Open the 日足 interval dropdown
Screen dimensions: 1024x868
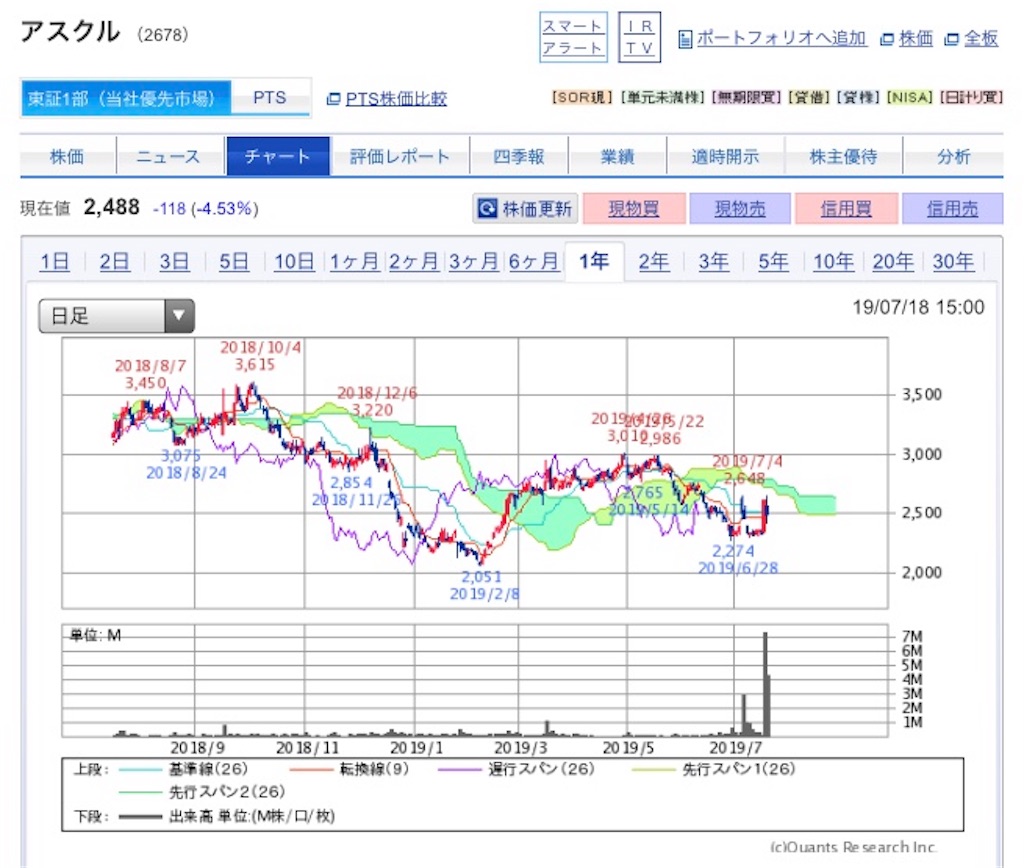[117, 316]
